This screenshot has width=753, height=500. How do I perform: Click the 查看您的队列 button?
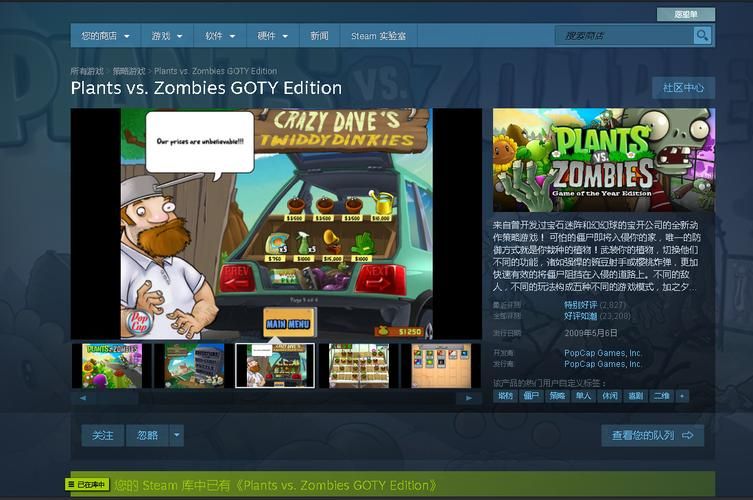(x=653, y=436)
